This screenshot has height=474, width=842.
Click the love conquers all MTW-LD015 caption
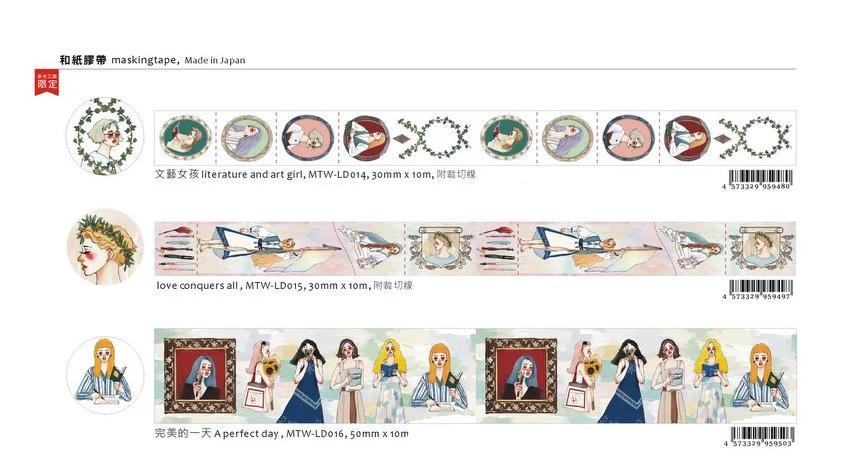pos(285,286)
